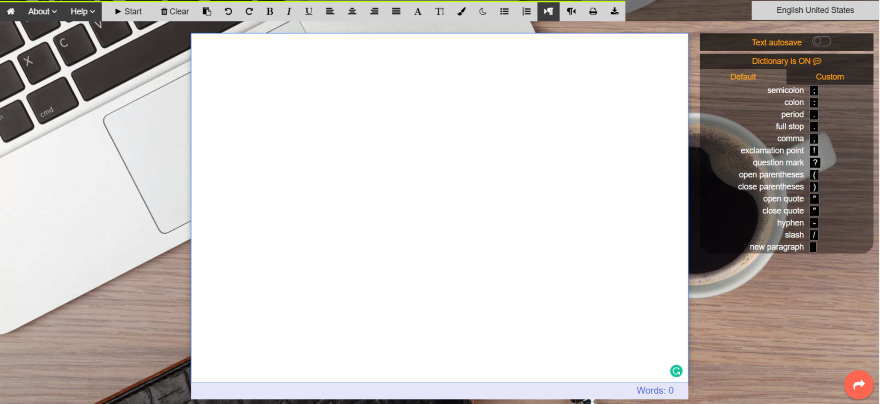This screenshot has width=880, height=404.
Task: Click the copy/paste clipboard icon
Action: (x=207, y=11)
